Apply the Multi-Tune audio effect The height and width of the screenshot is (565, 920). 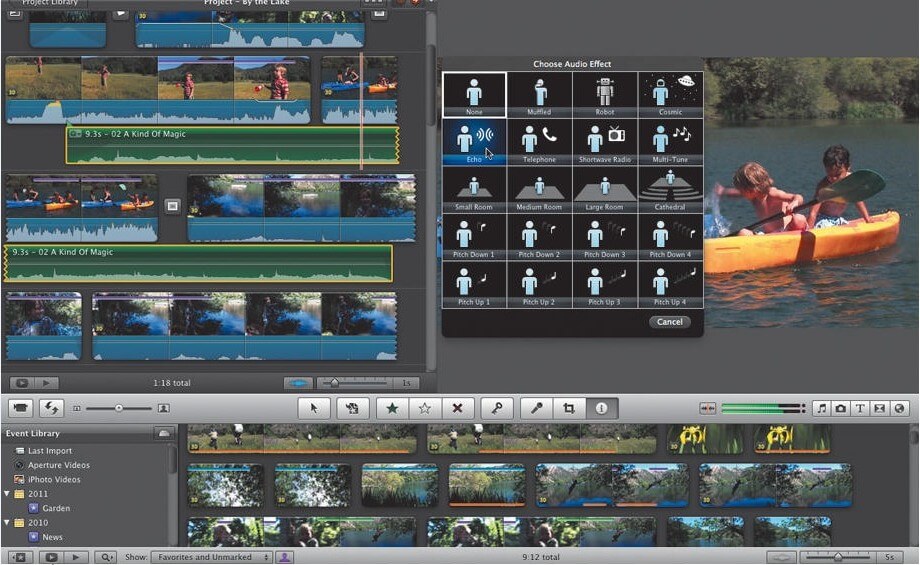click(x=670, y=142)
